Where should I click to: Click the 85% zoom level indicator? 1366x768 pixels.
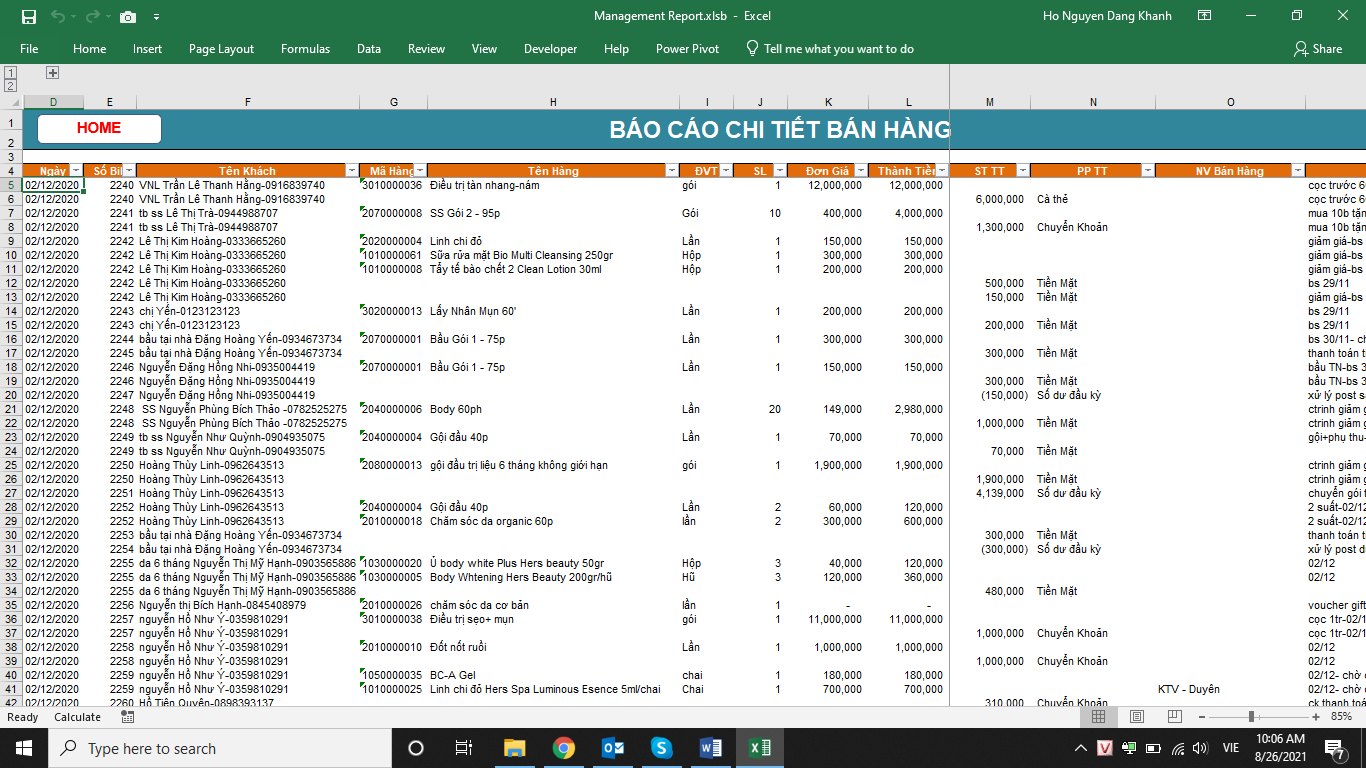[1342, 717]
